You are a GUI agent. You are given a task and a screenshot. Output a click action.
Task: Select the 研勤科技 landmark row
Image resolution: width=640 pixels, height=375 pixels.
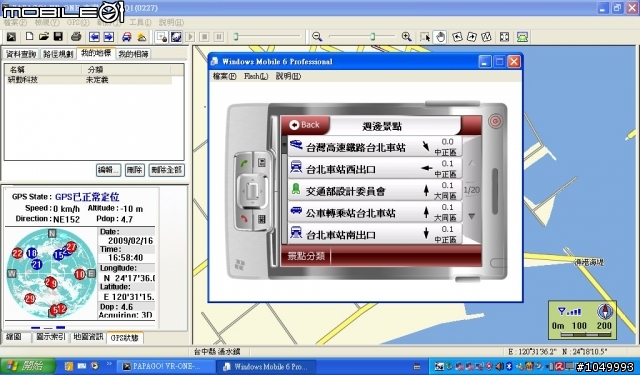pyautogui.click(x=89, y=80)
